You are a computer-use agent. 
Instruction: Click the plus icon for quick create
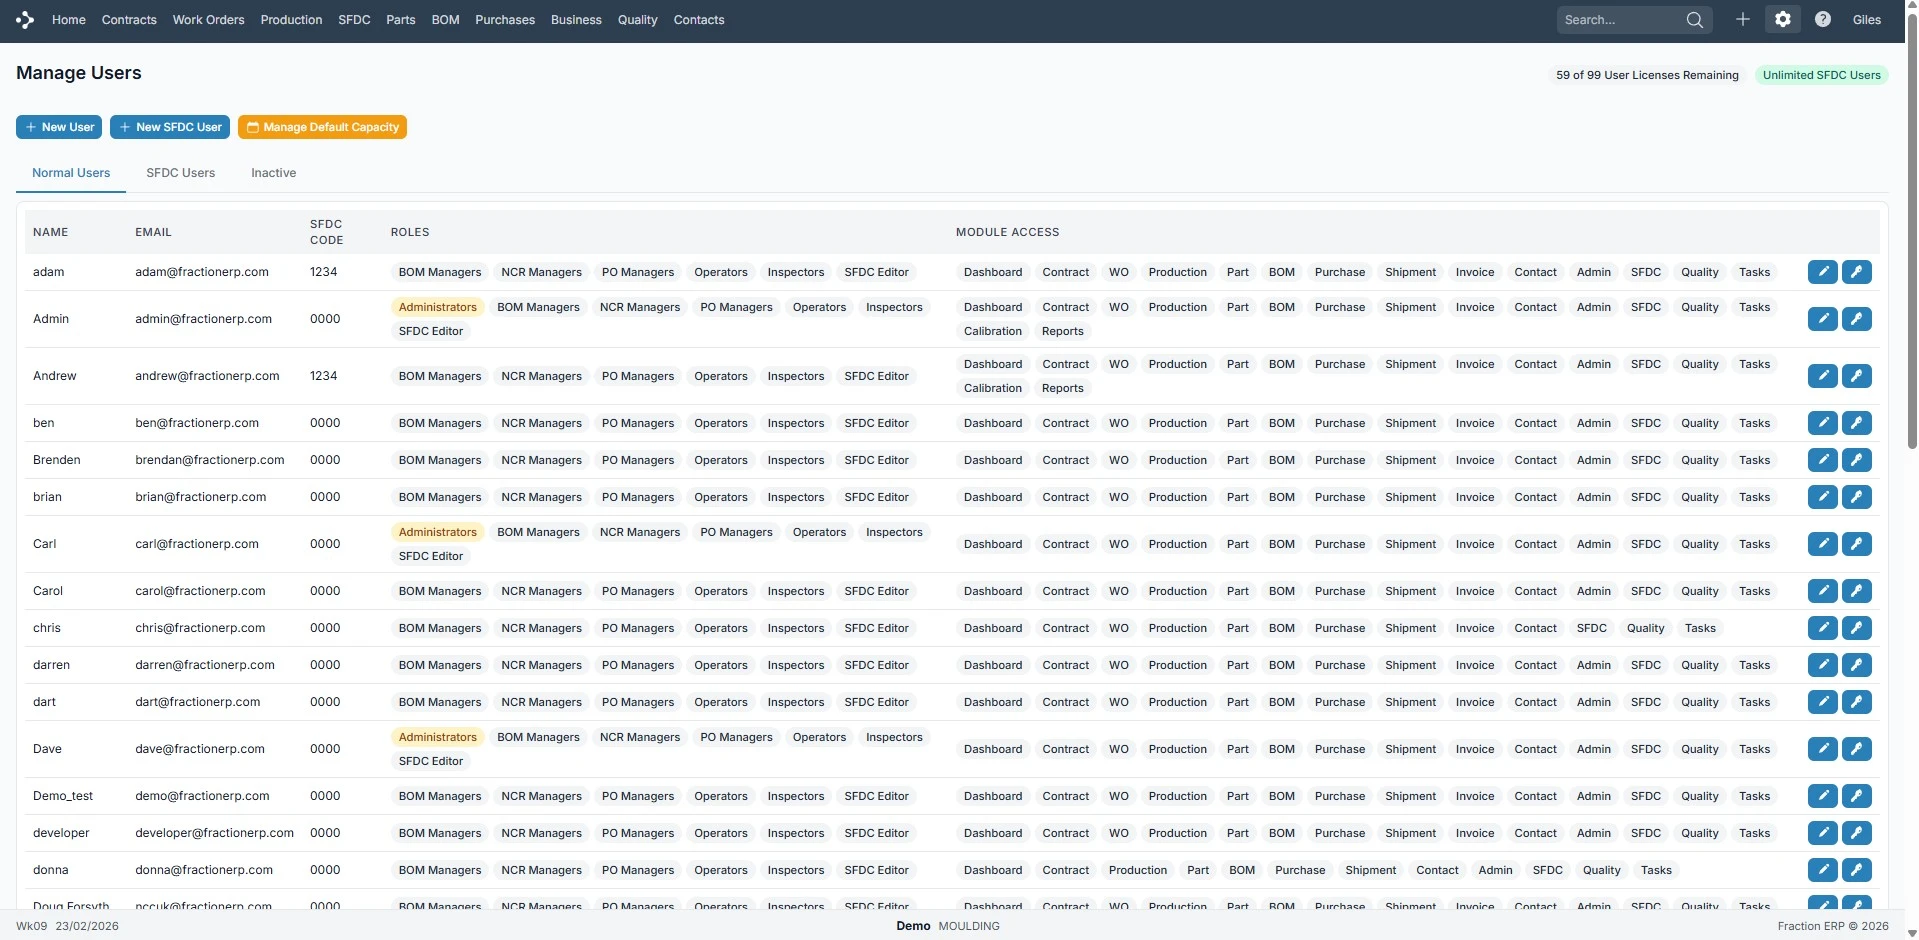[1743, 19]
